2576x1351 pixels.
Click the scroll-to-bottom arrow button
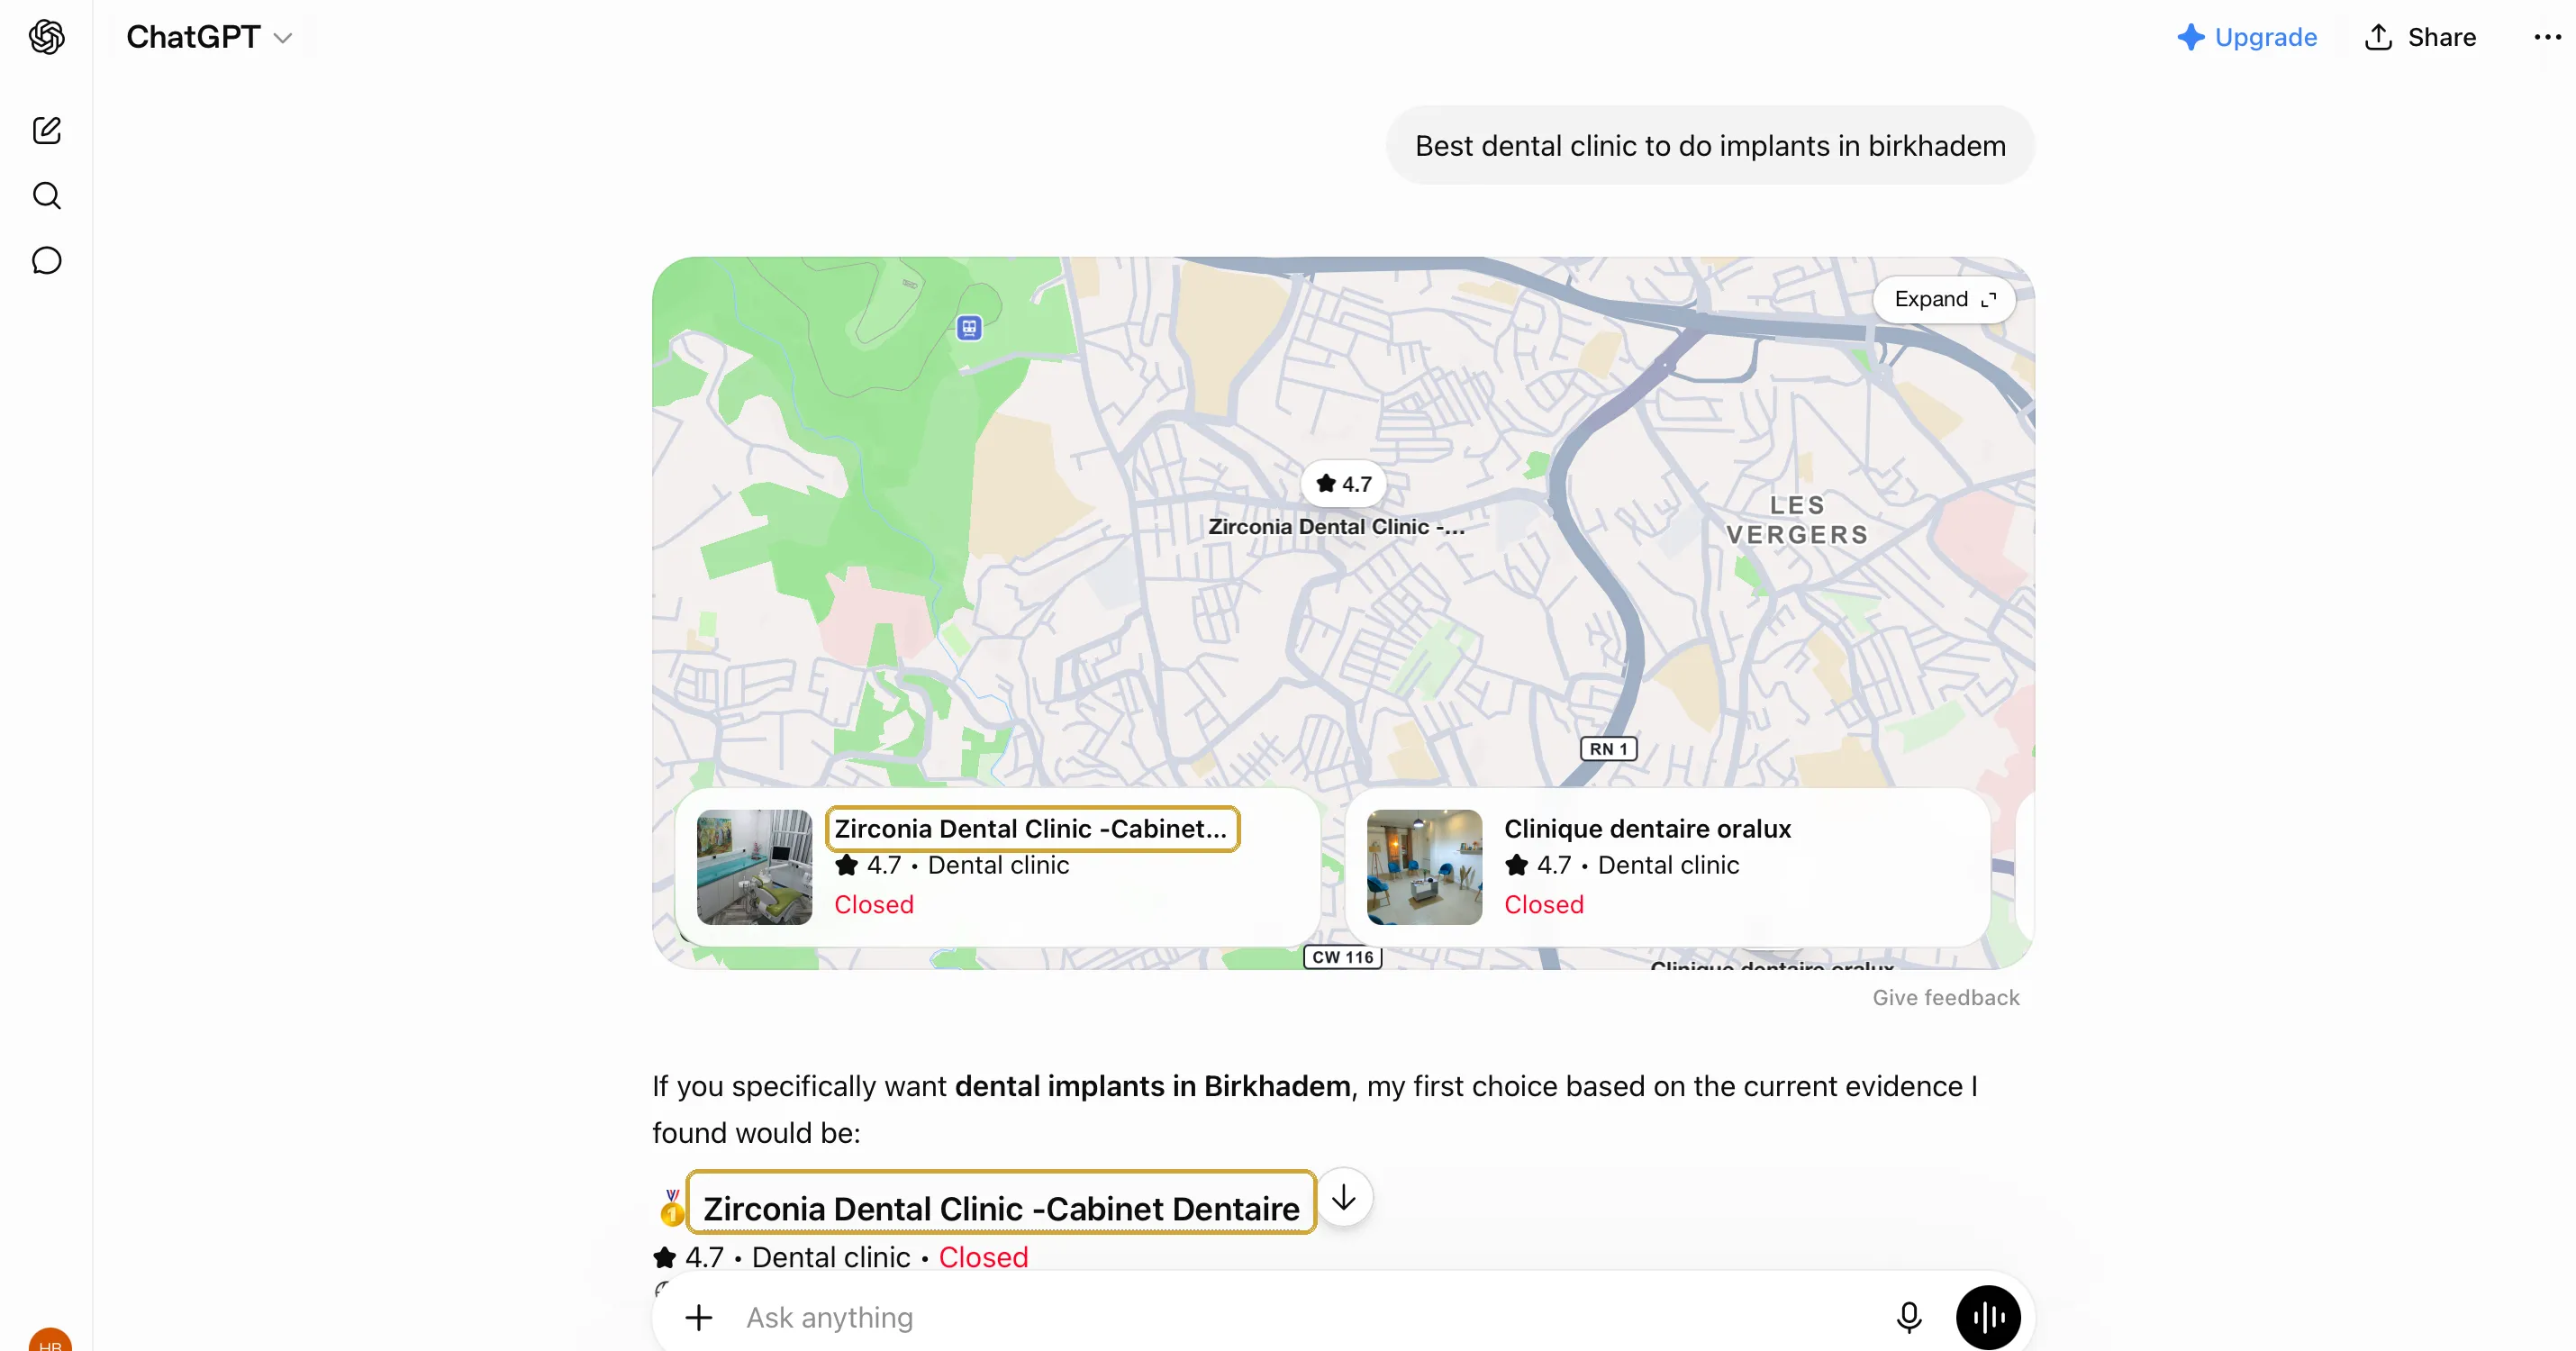tap(1343, 1197)
